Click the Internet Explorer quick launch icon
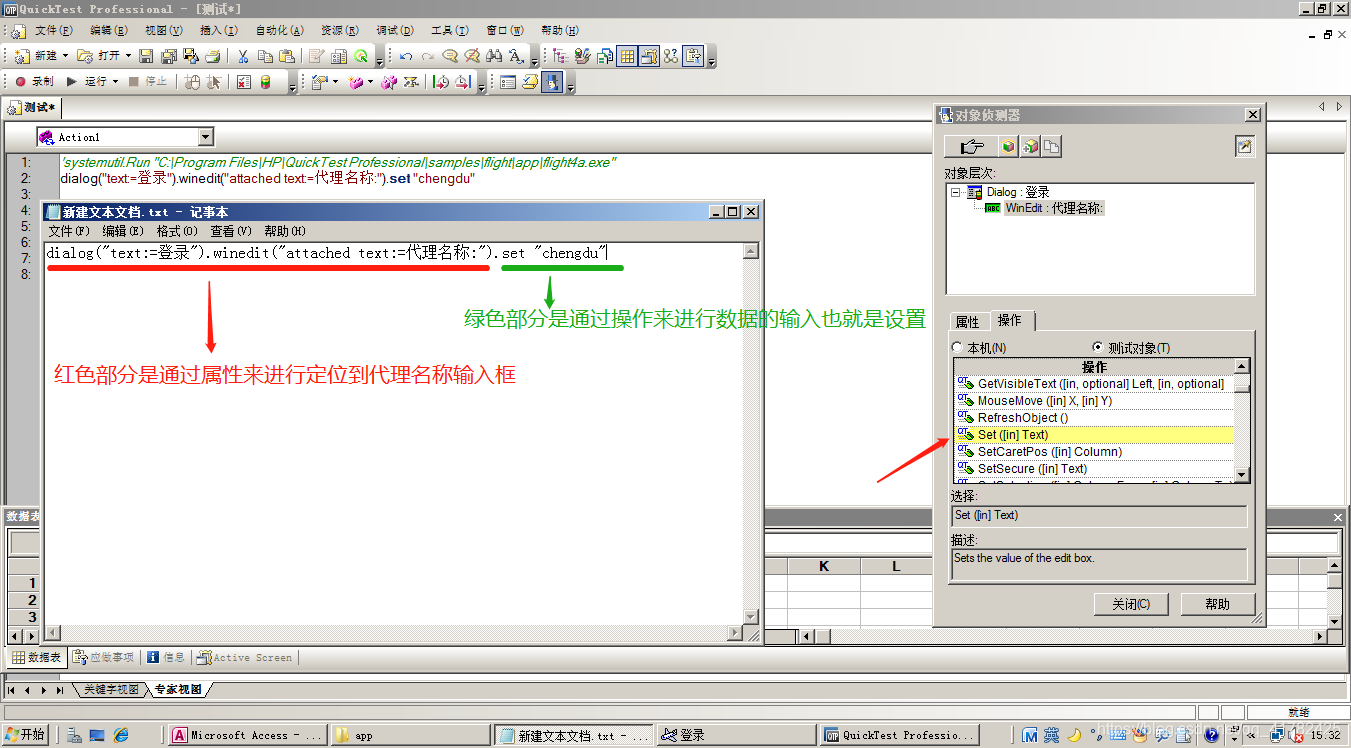Viewport: 1351px width, 748px height. [121, 735]
